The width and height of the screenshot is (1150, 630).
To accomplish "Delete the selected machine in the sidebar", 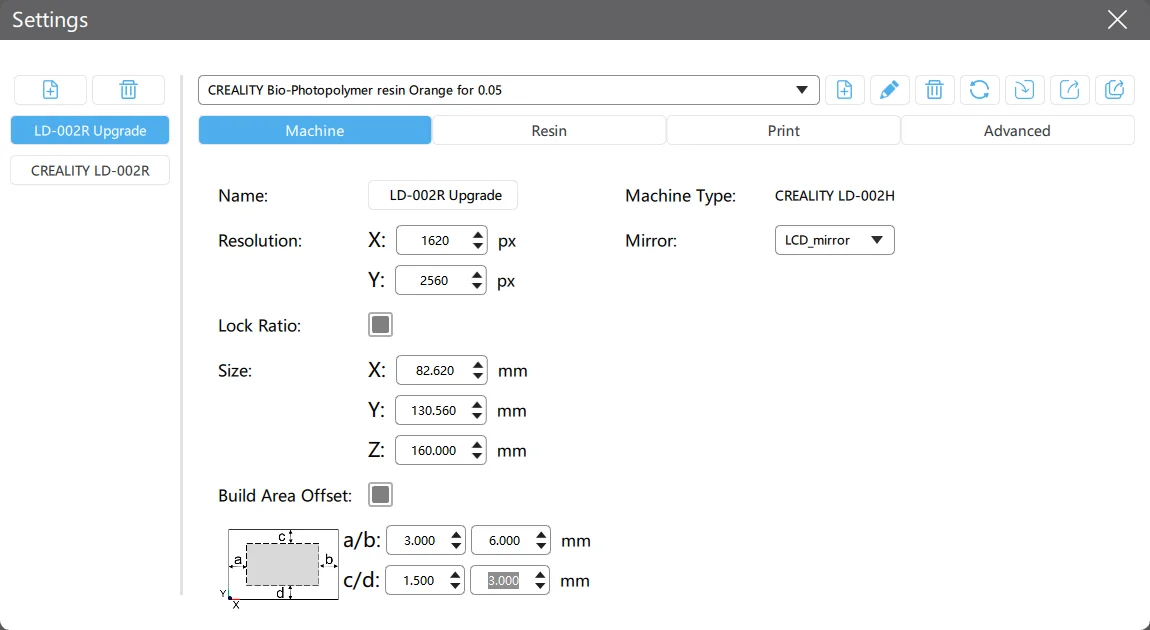I will [128, 90].
